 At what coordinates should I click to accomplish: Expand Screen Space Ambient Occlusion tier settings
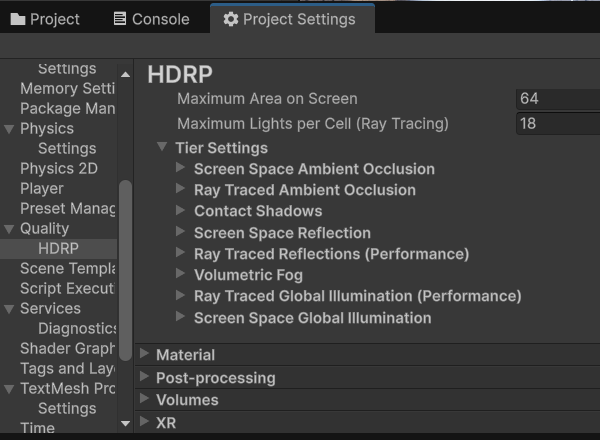(181, 168)
